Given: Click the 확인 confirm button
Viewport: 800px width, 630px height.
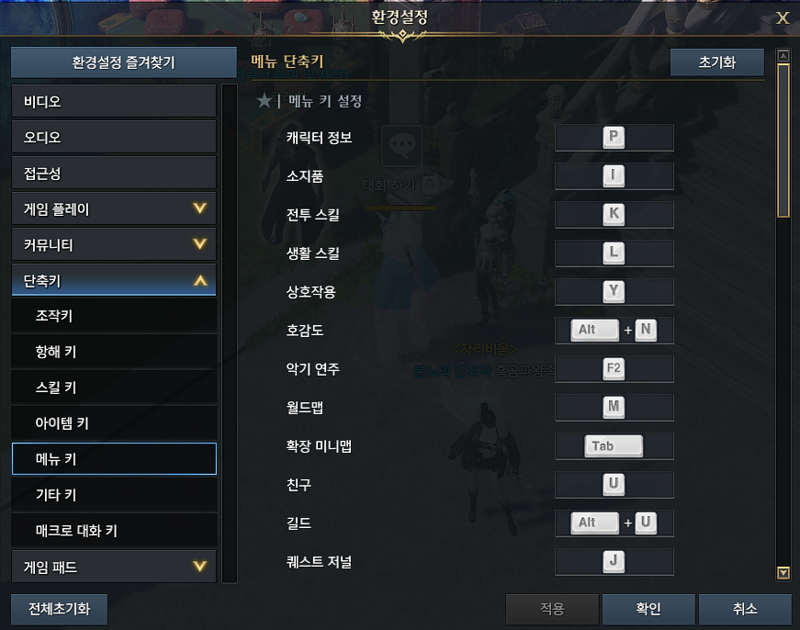Looking at the screenshot, I should pos(648,609).
